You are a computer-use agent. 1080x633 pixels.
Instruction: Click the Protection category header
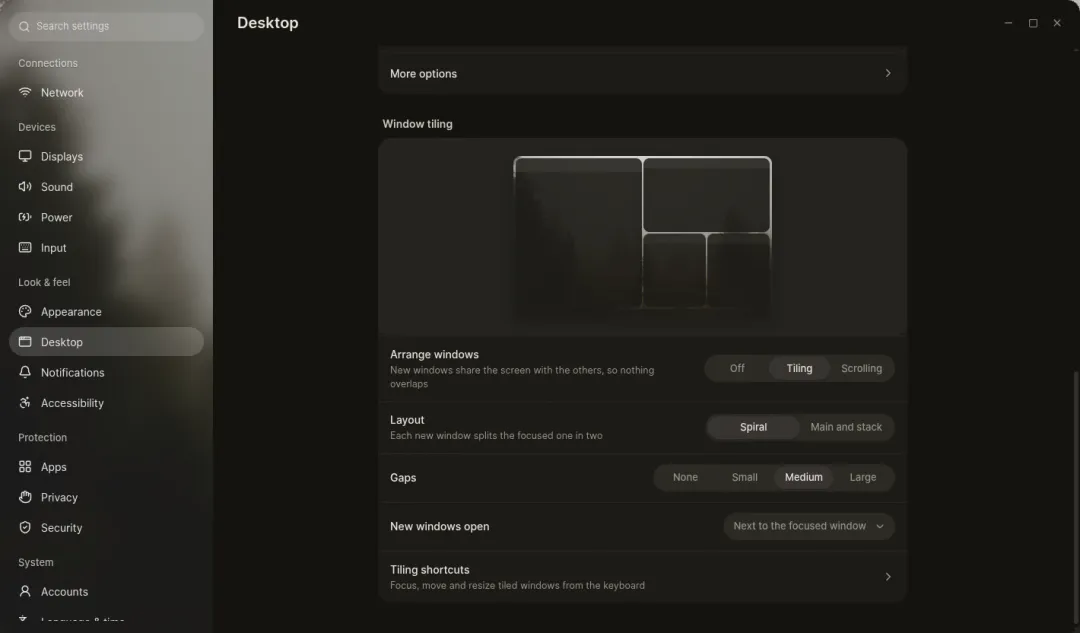[x=42, y=437]
